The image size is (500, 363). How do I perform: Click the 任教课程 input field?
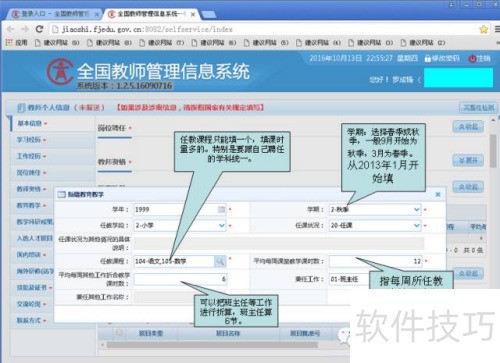click(x=174, y=261)
